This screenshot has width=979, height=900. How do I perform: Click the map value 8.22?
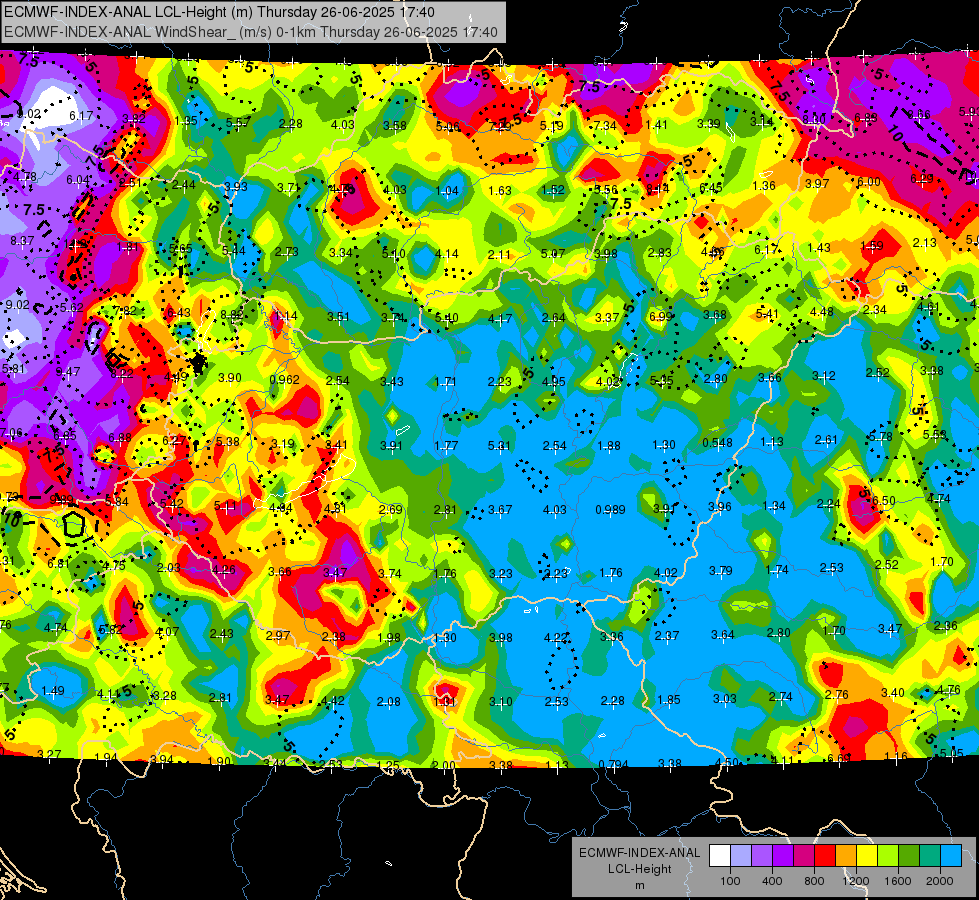point(122,373)
